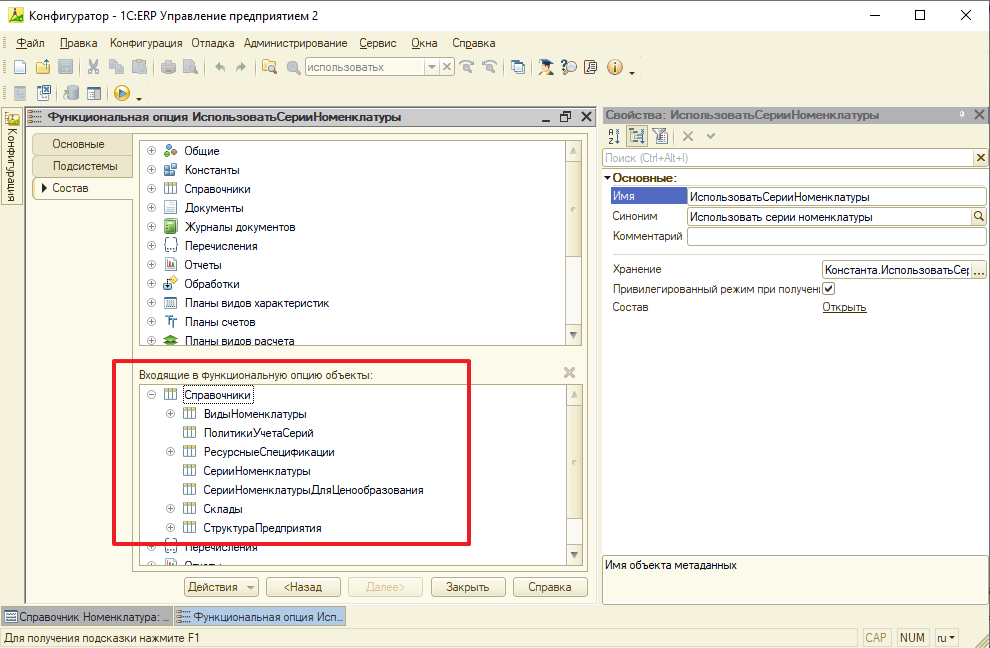Click the Find previous icon

(x=489, y=67)
